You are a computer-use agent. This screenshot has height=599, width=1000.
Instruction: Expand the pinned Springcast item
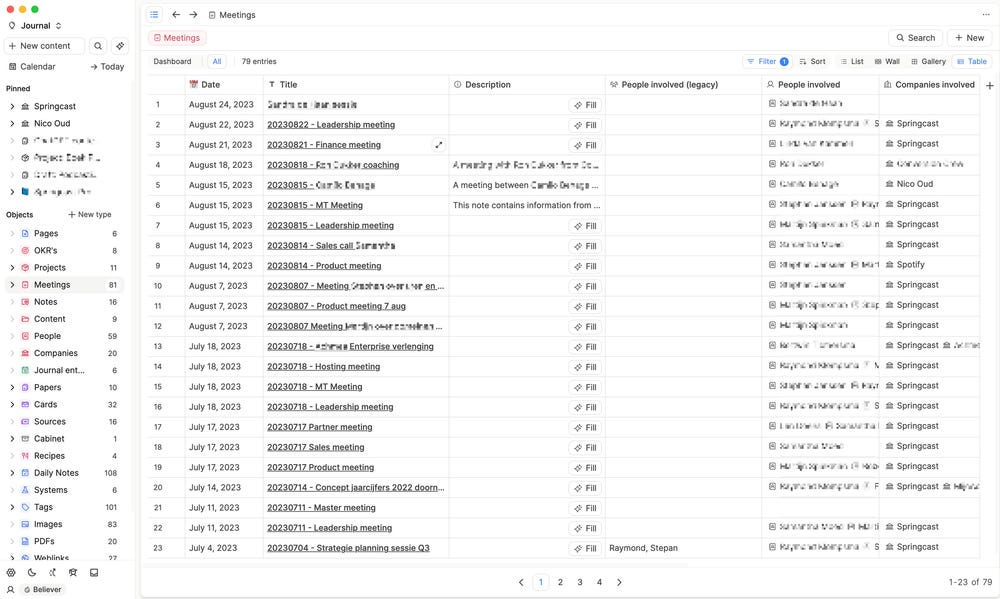(12, 107)
